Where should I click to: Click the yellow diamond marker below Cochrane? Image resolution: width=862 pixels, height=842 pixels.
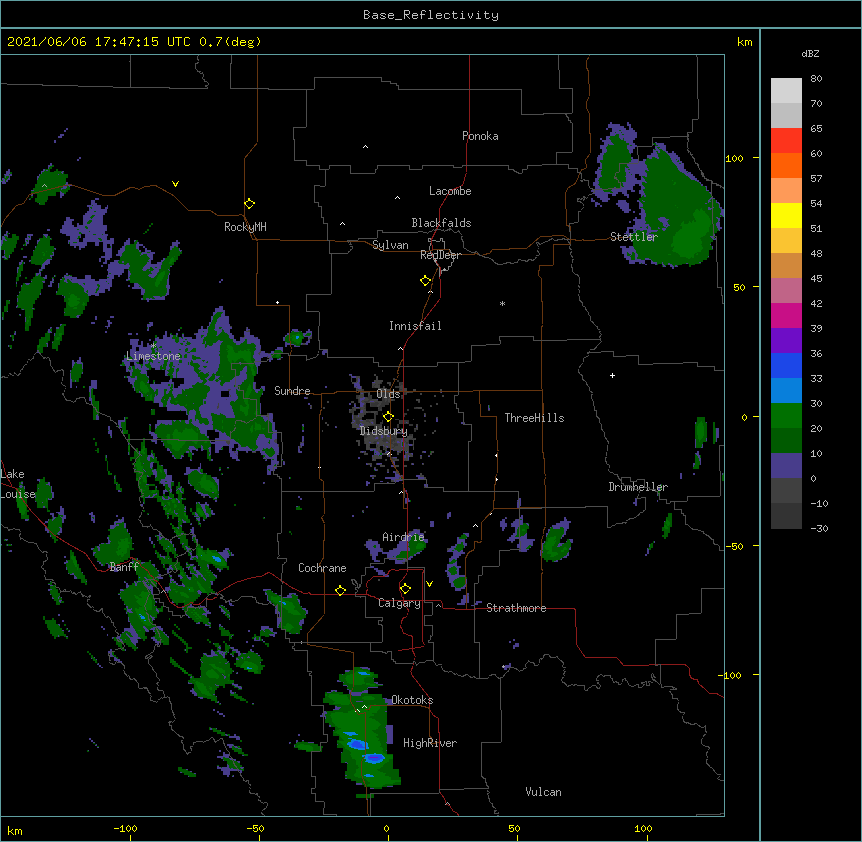coord(340,590)
